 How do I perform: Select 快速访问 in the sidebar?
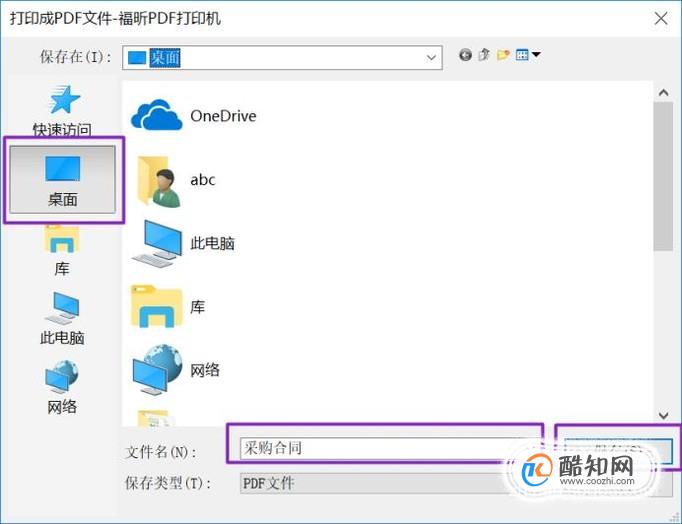tap(62, 110)
